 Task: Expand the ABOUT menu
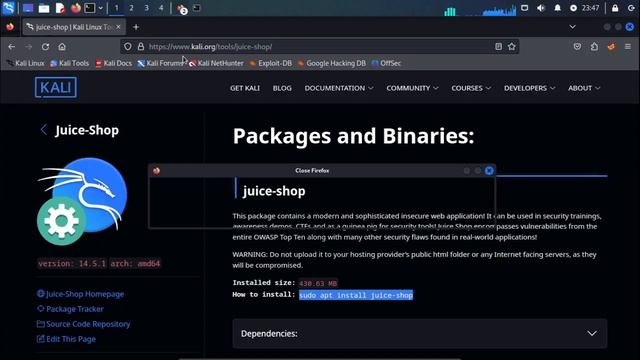click(584, 88)
